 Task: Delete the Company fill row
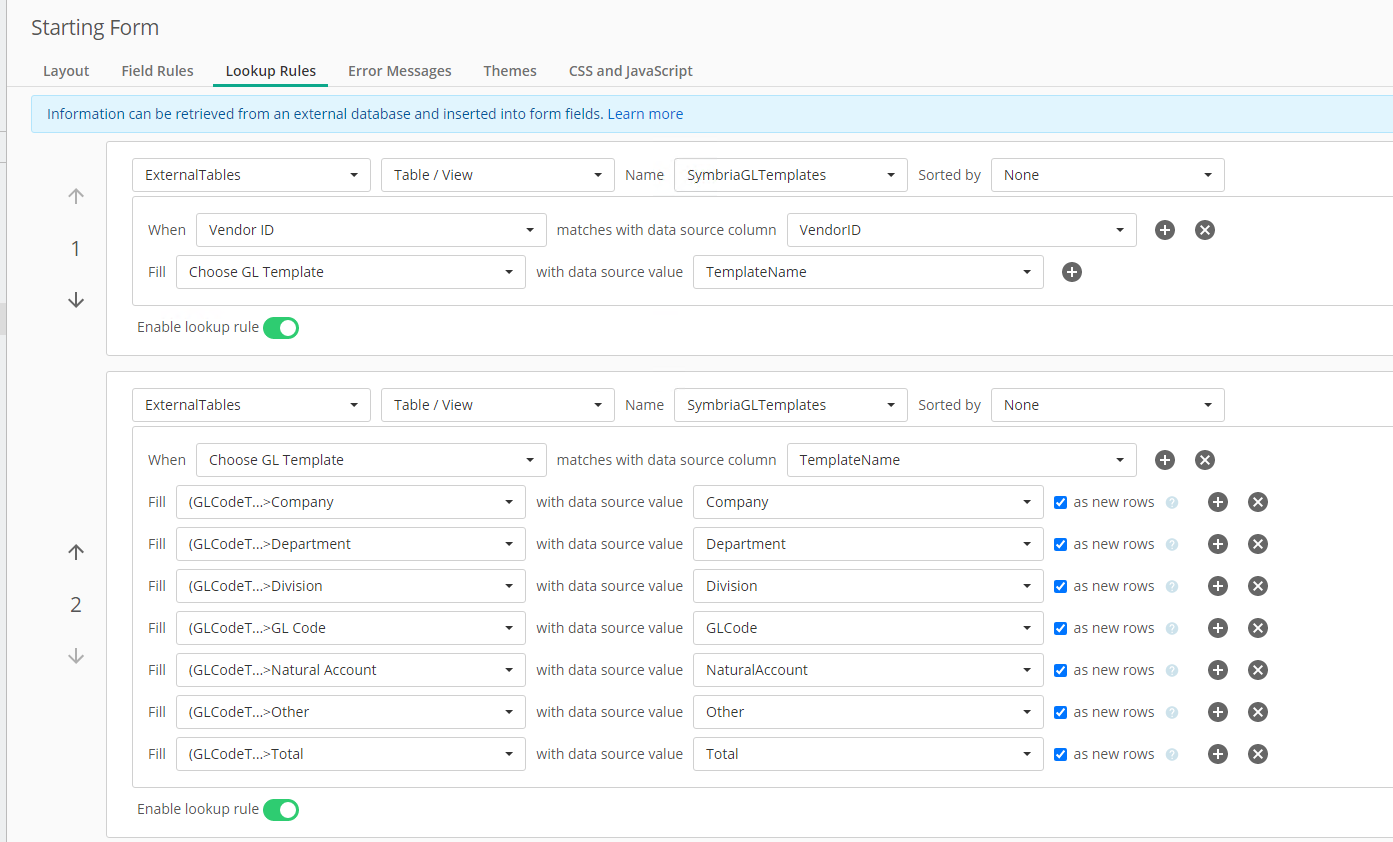(x=1258, y=502)
